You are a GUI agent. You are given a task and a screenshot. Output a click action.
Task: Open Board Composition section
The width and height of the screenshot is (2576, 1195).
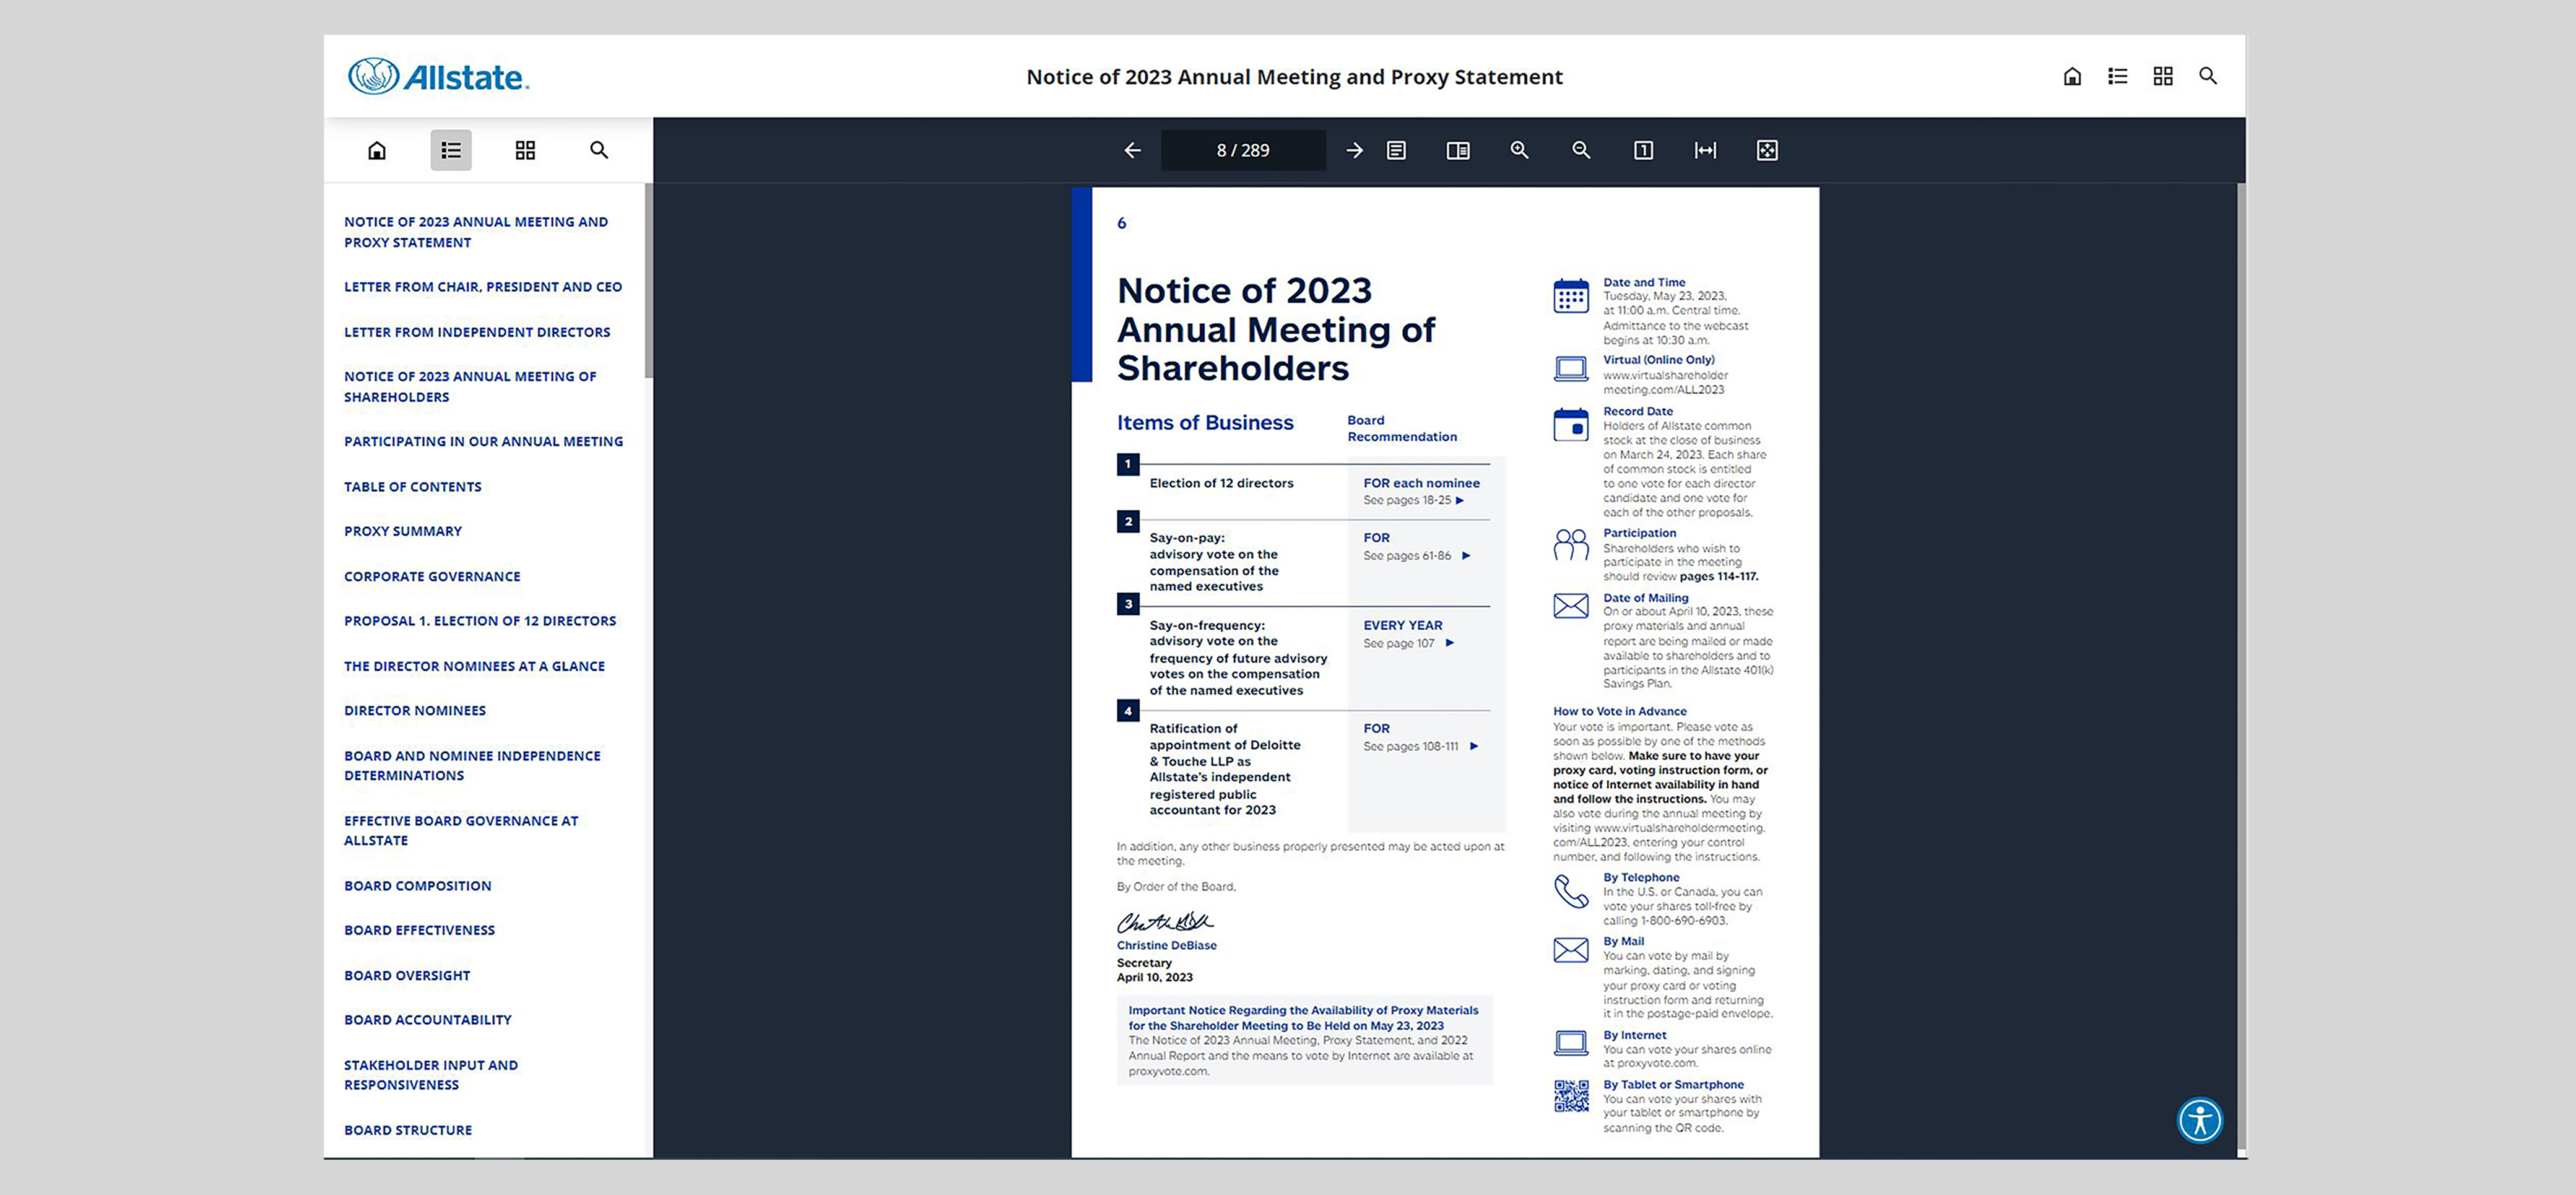click(x=417, y=886)
